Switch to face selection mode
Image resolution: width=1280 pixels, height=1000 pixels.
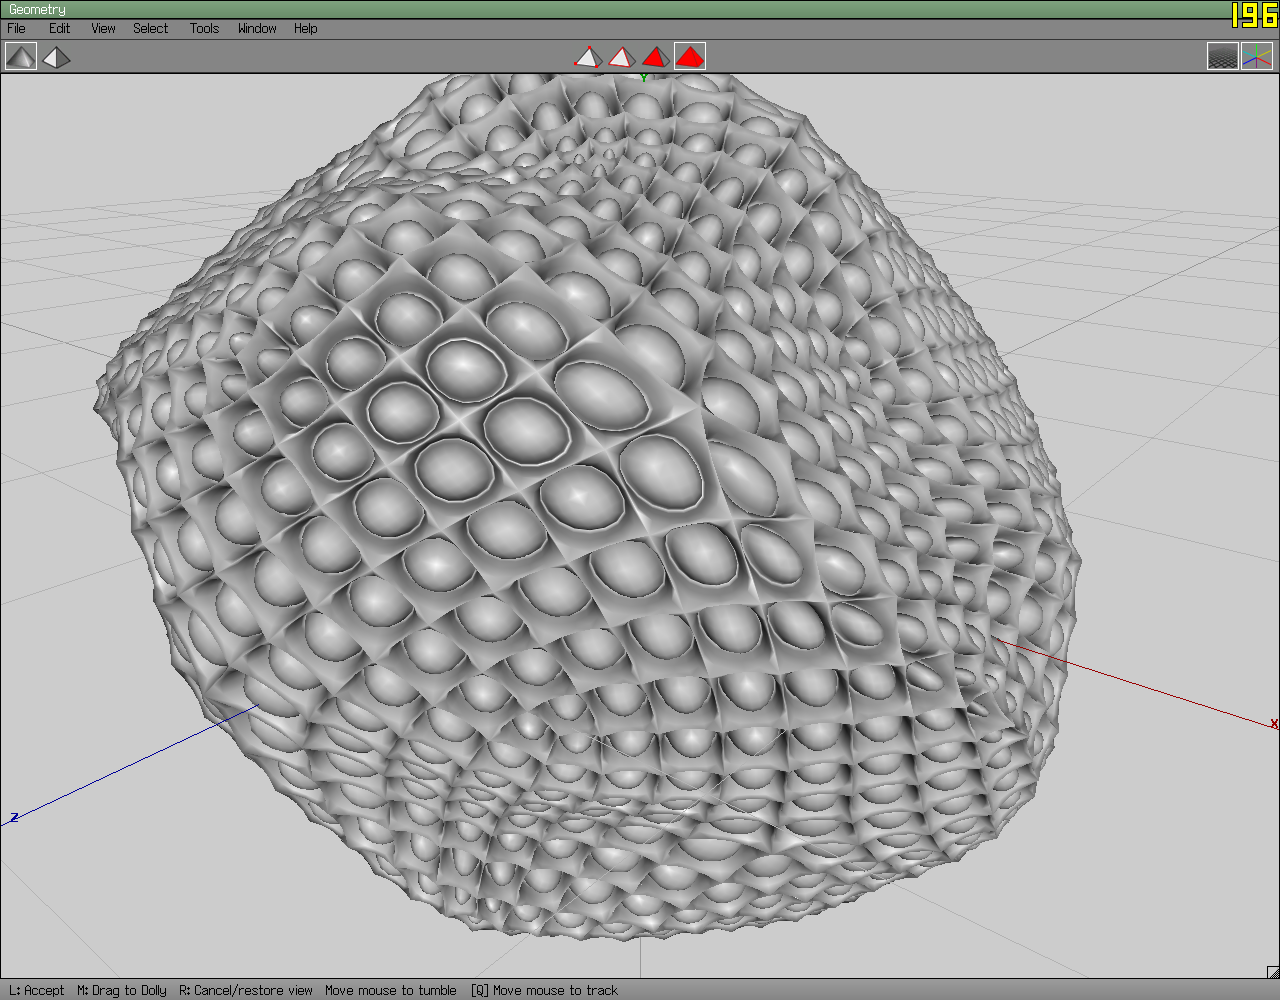pos(655,57)
